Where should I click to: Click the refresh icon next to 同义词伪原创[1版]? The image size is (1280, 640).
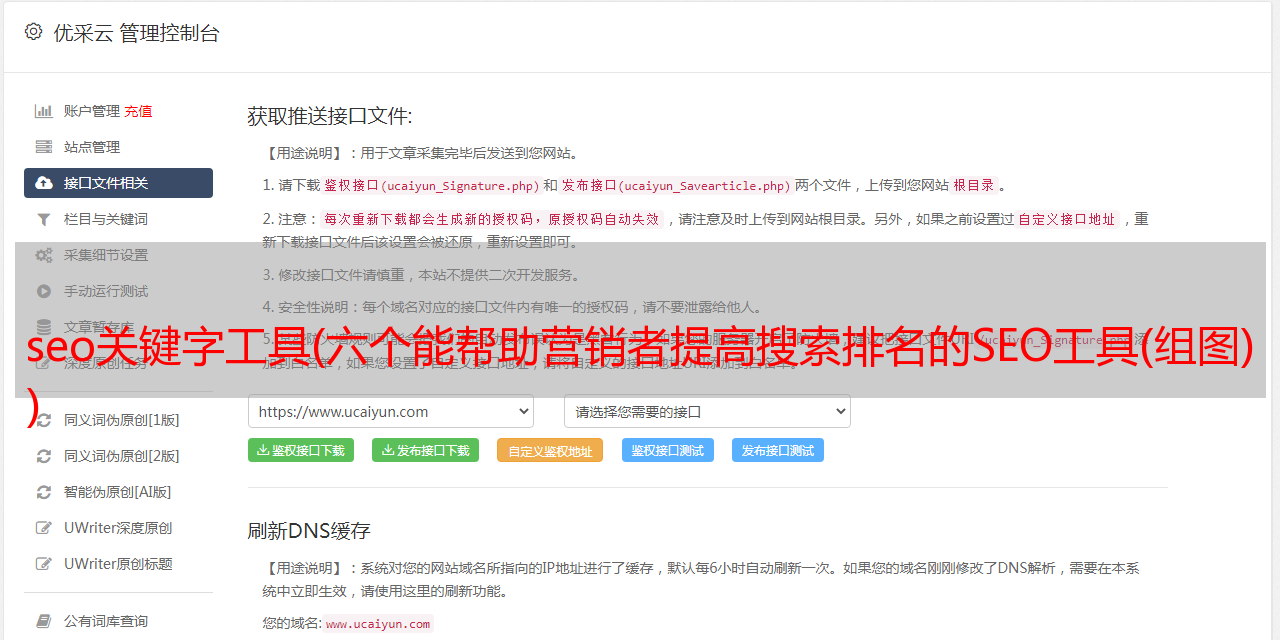(x=44, y=420)
